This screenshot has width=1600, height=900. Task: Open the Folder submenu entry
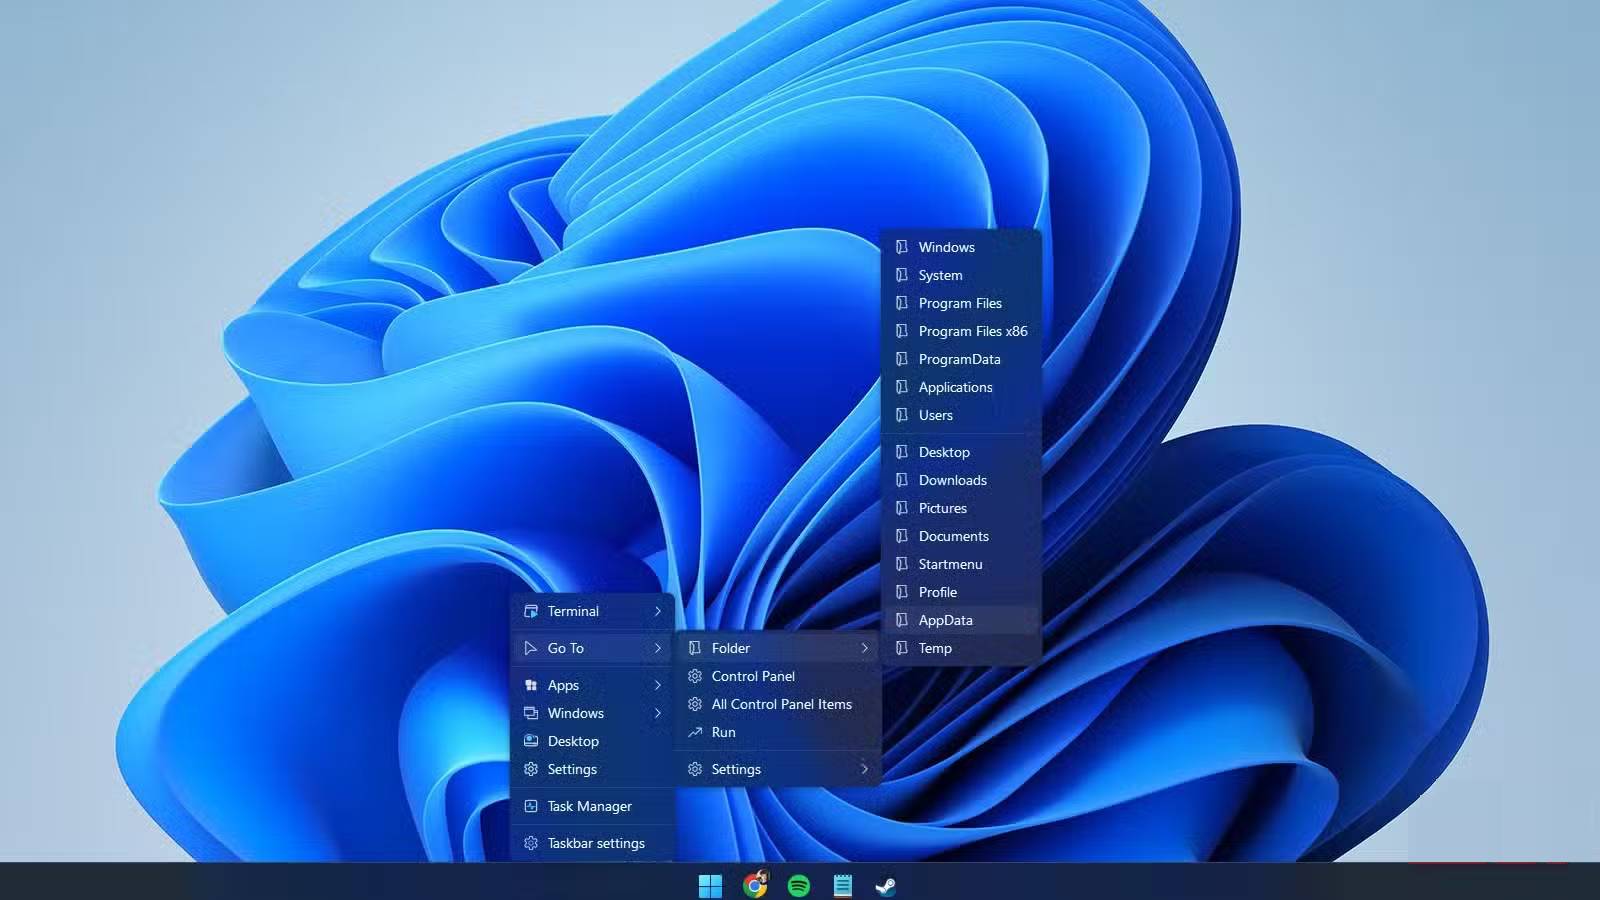click(731, 648)
